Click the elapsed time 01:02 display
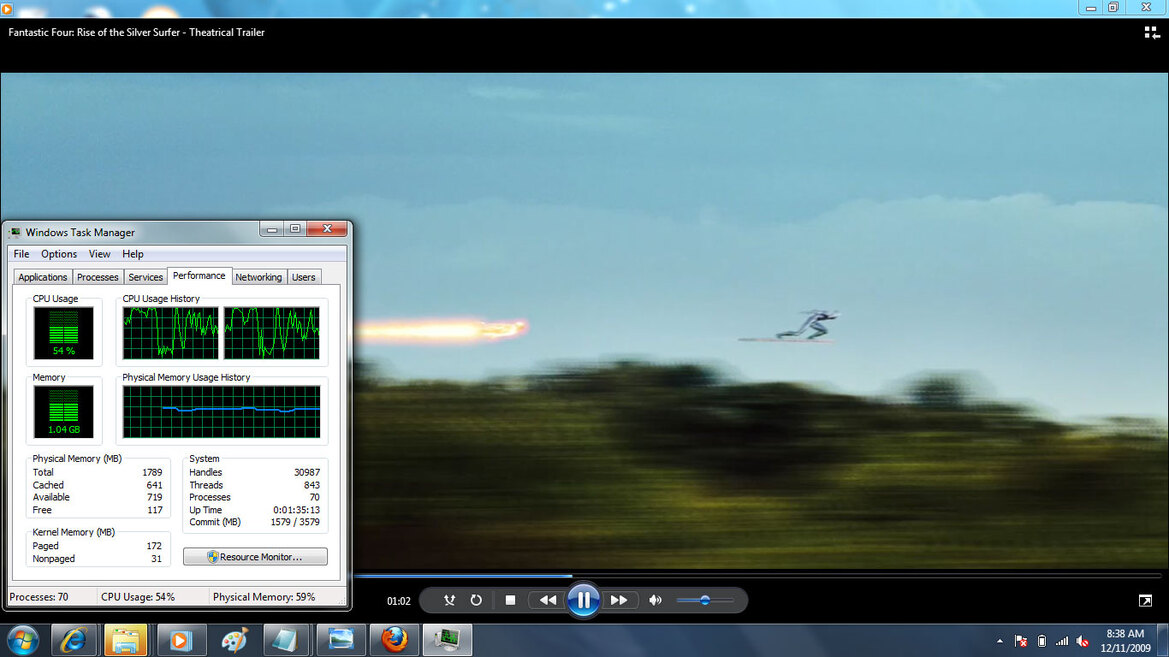1169x657 pixels. pos(399,601)
